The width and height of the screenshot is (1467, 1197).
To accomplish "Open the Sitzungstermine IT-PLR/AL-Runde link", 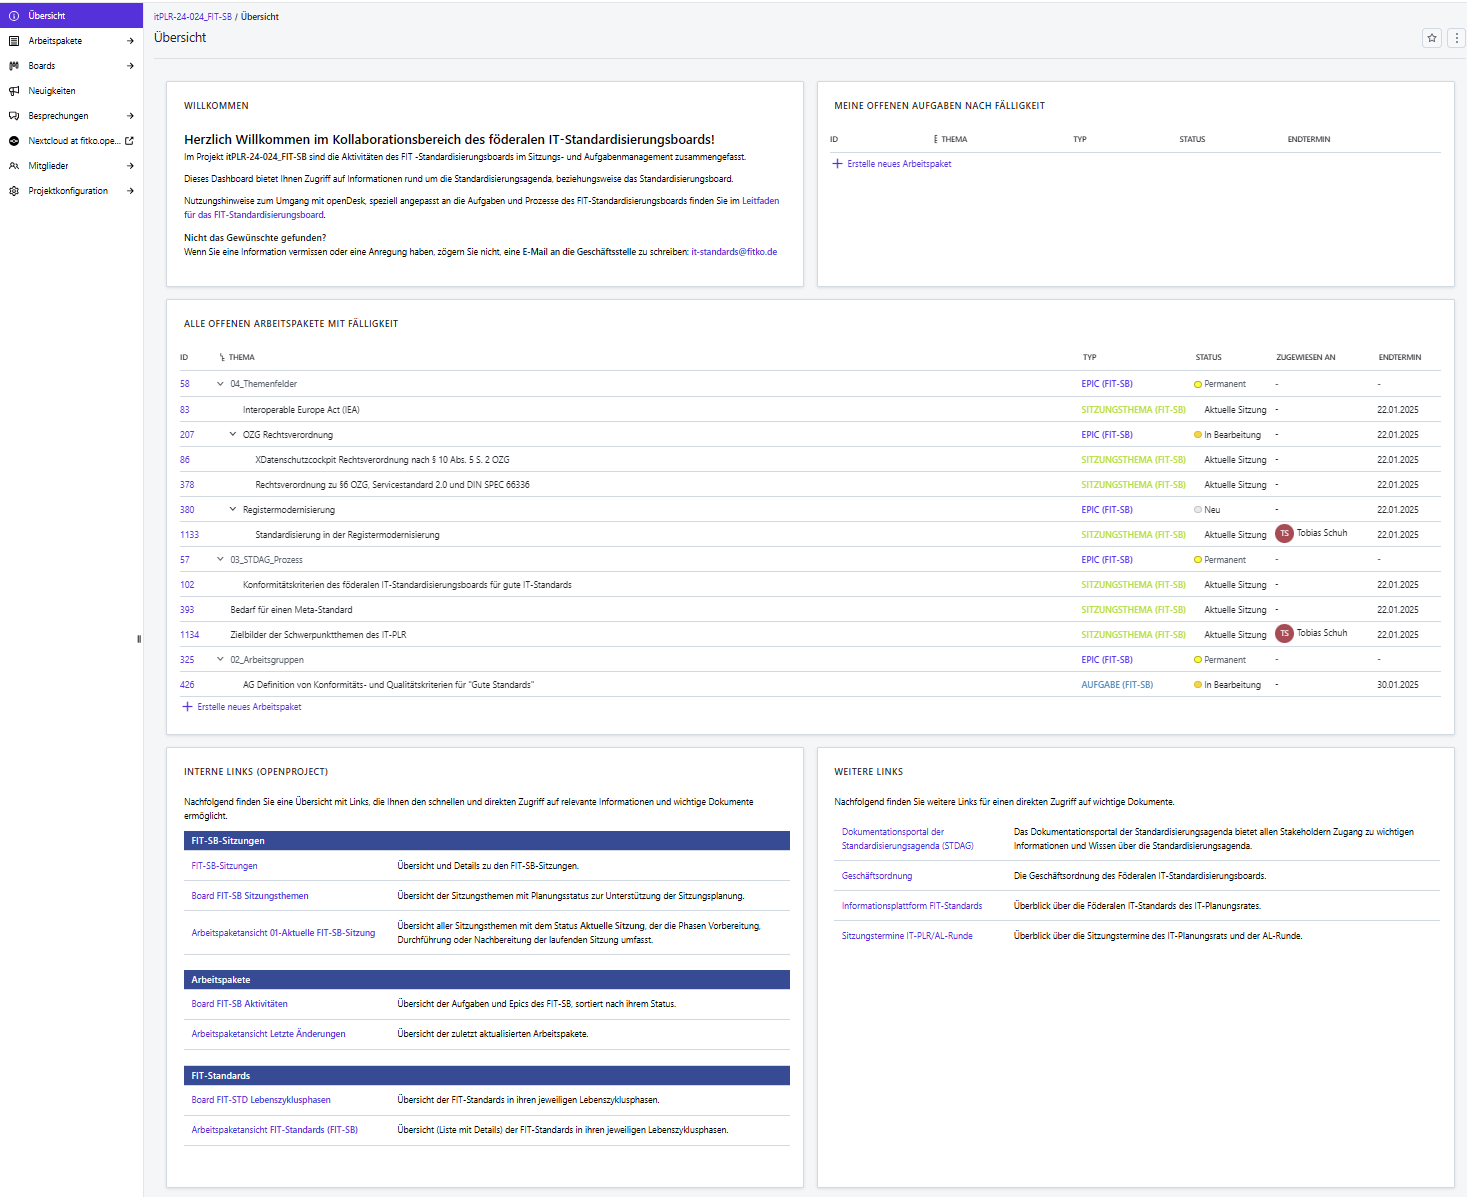I will (907, 936).
